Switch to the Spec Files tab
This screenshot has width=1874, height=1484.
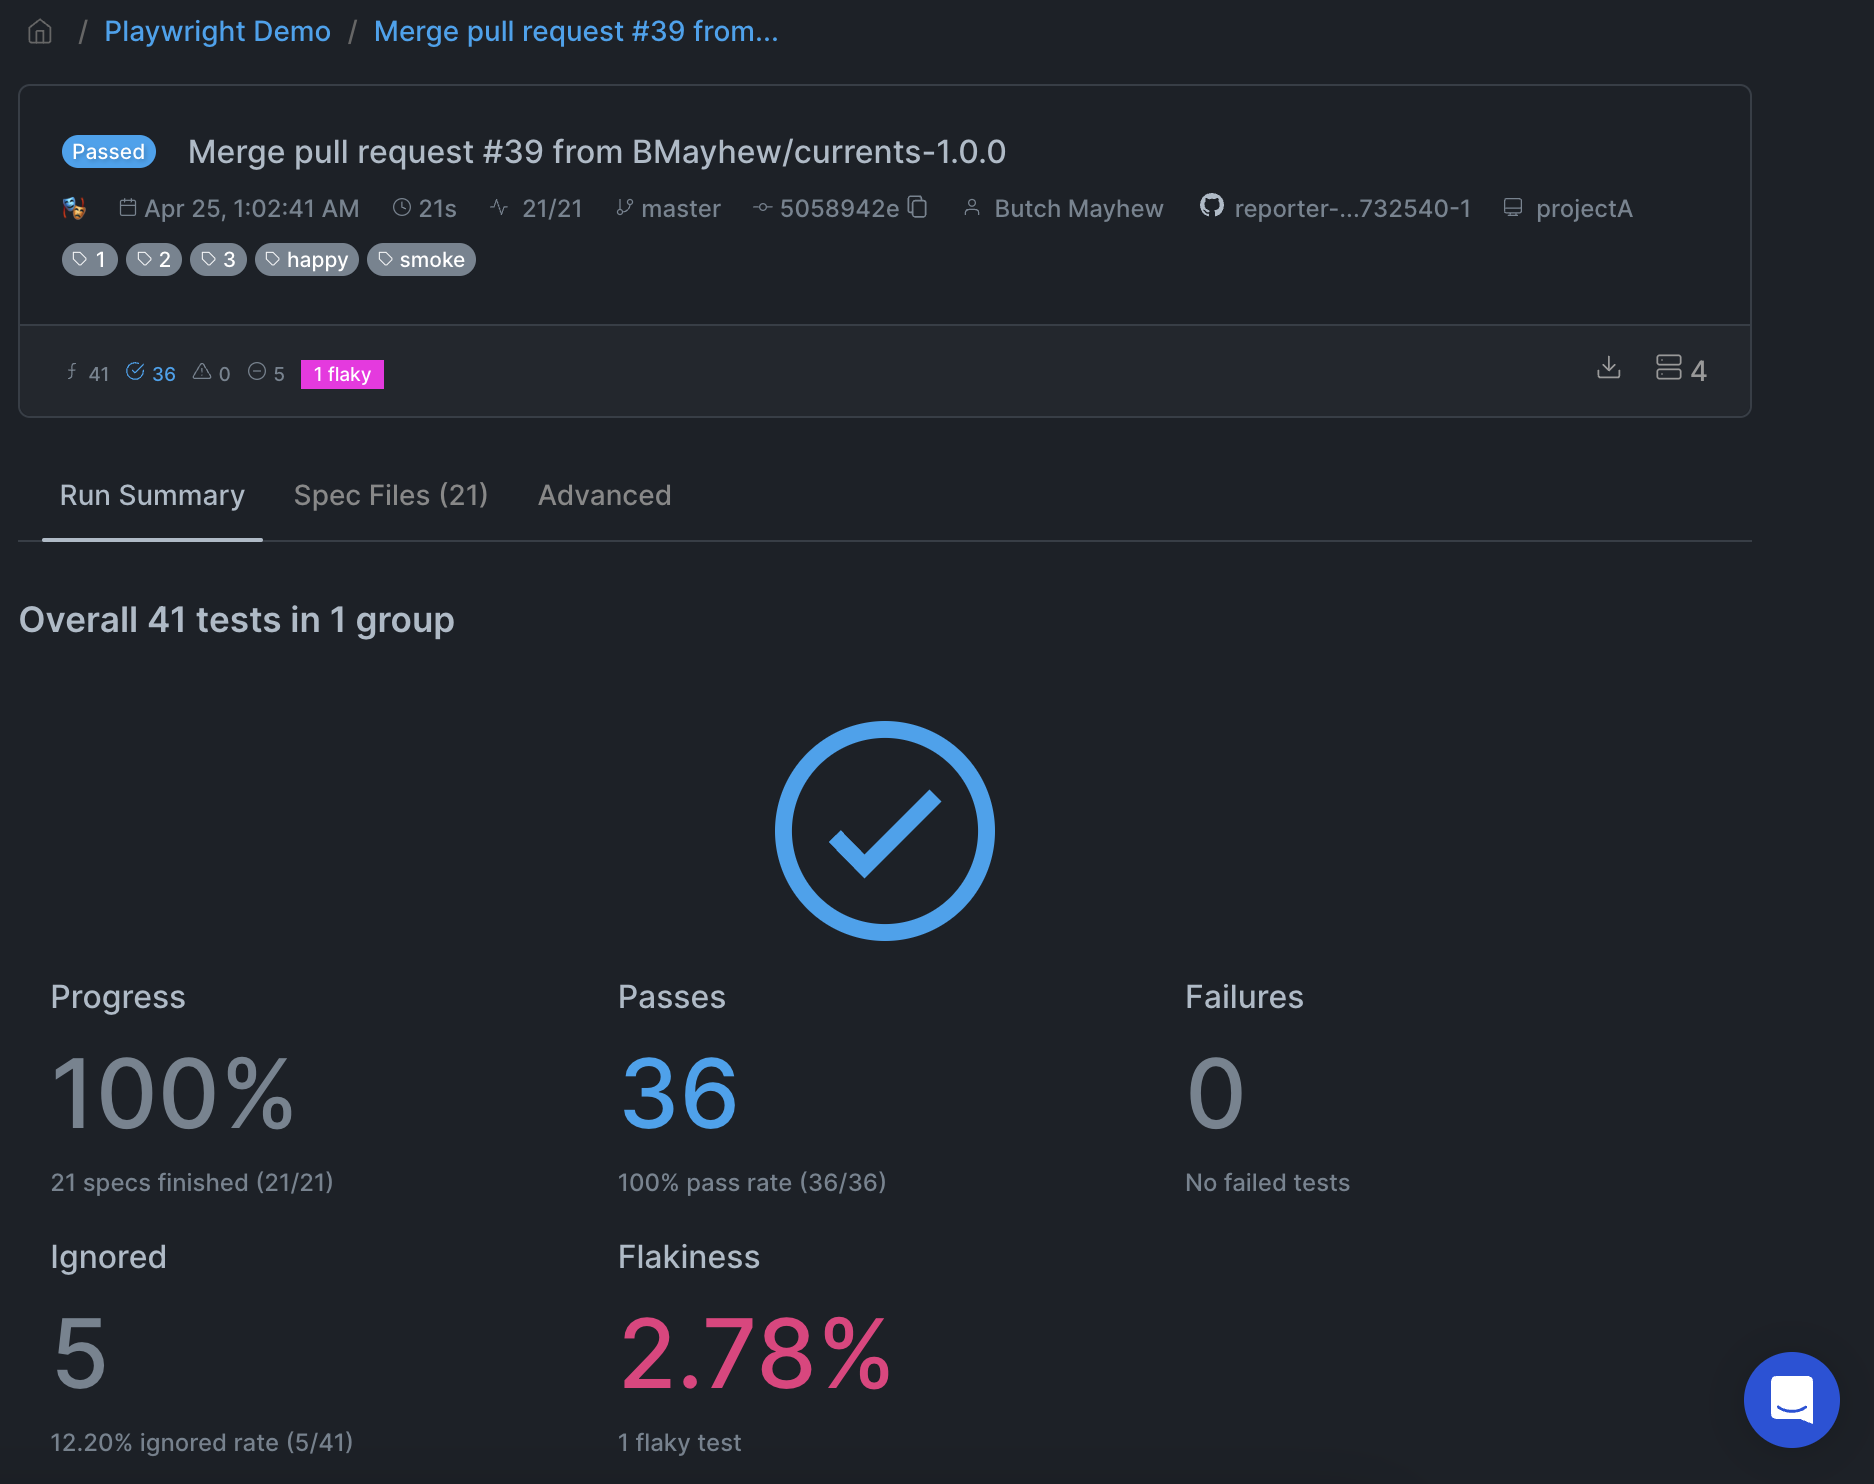point(391,495)
